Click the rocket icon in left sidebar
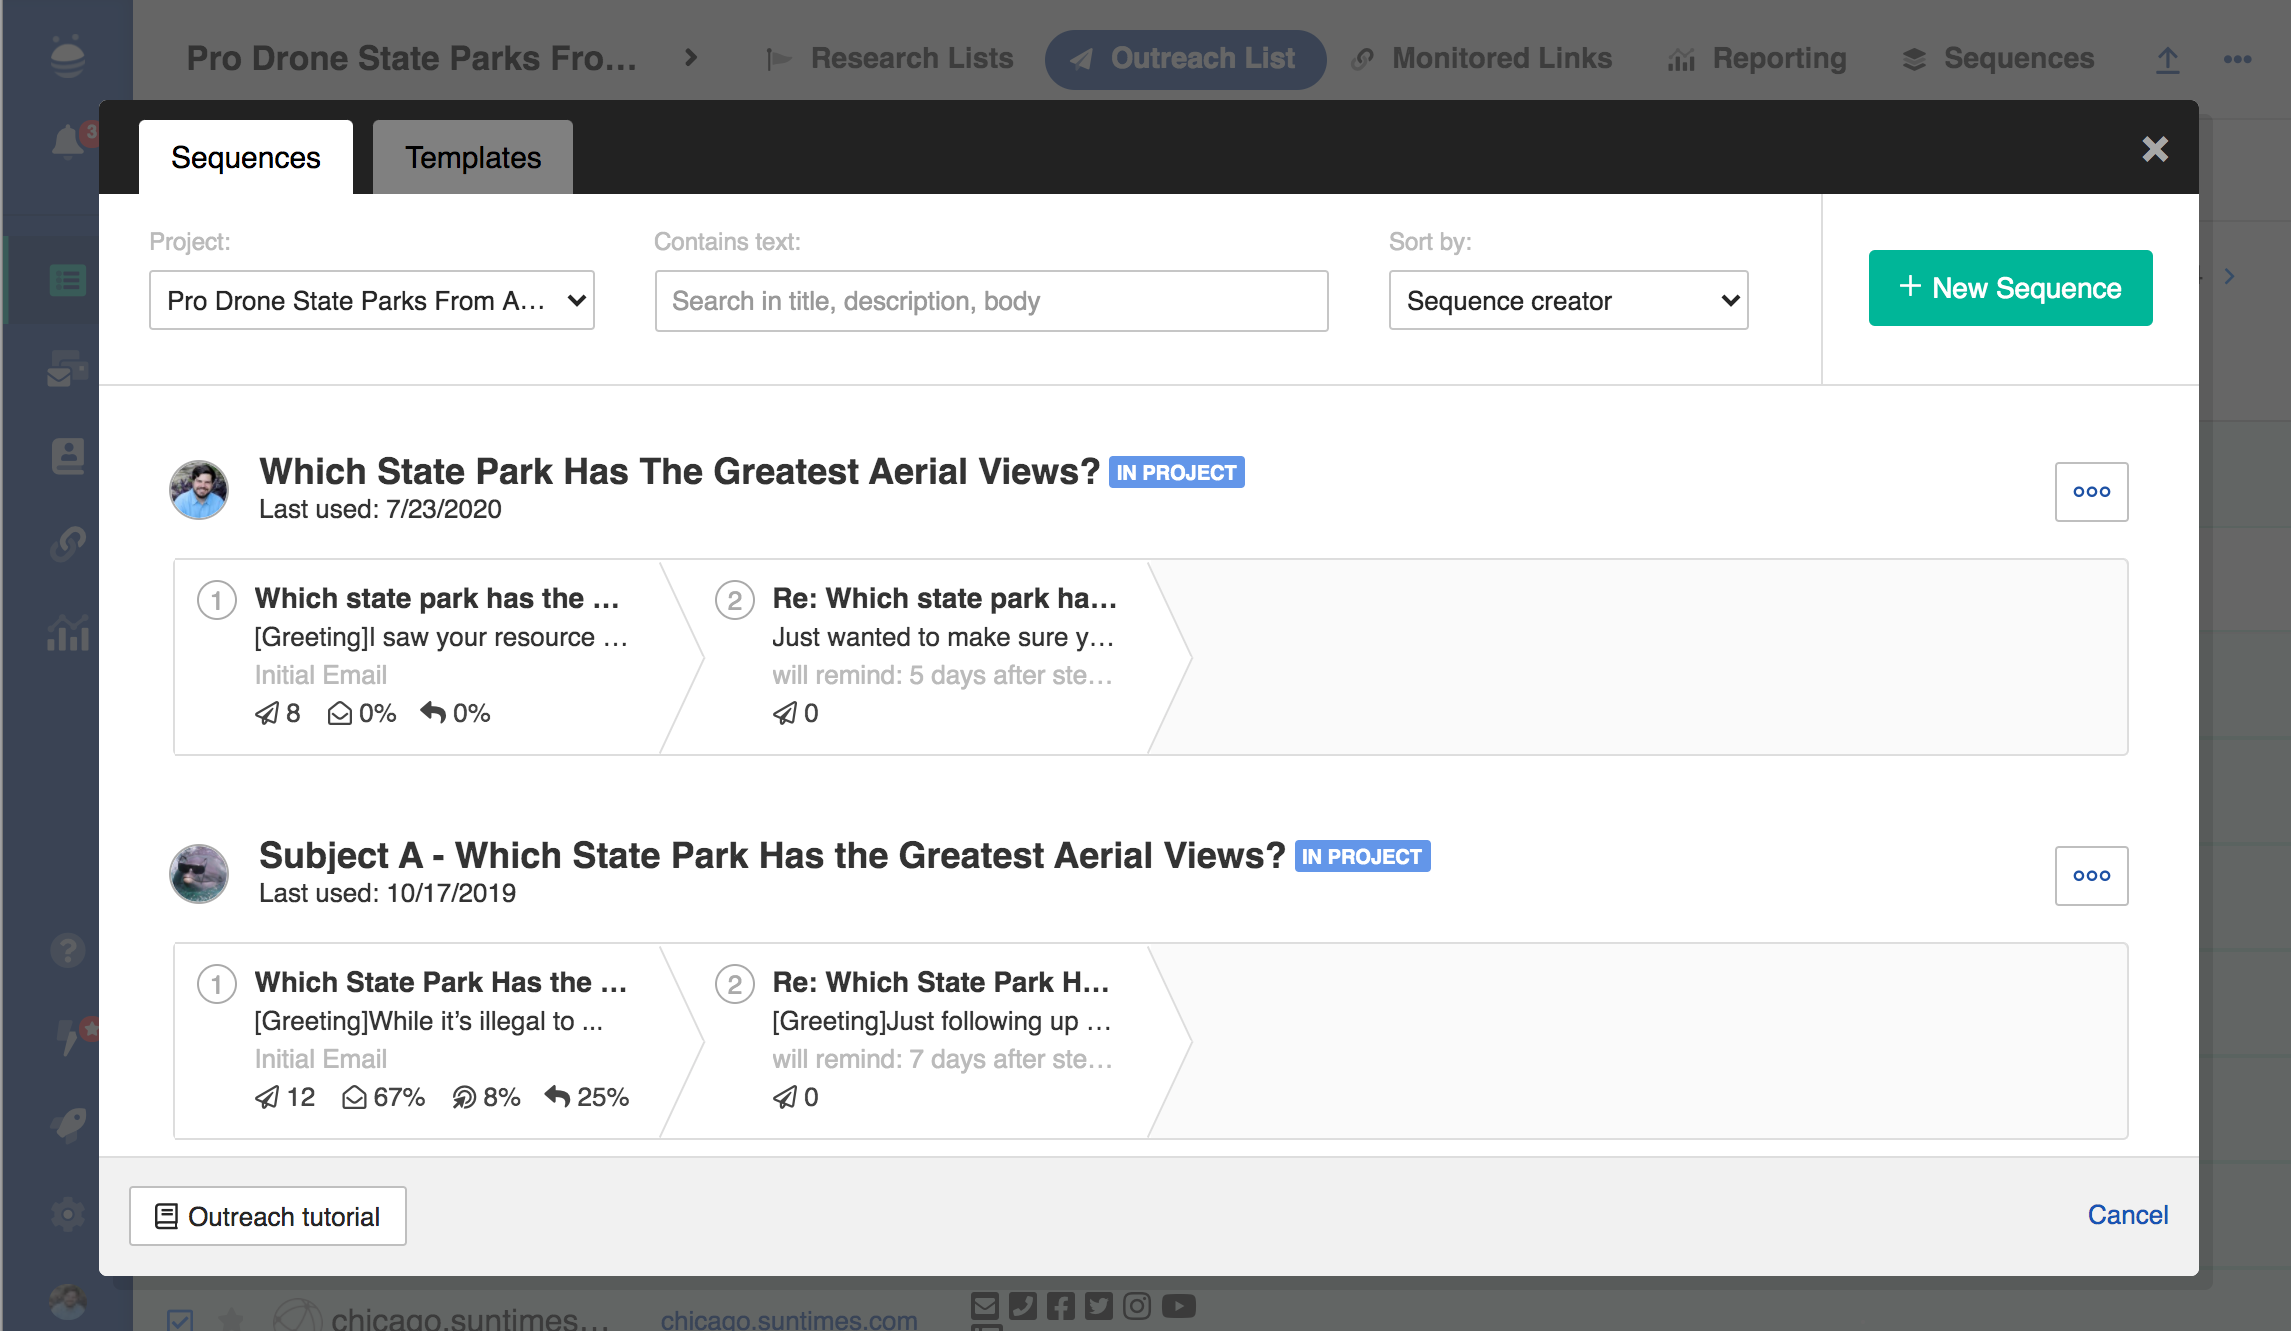Viewport: 2291px width, 1331px height. 67,1125
